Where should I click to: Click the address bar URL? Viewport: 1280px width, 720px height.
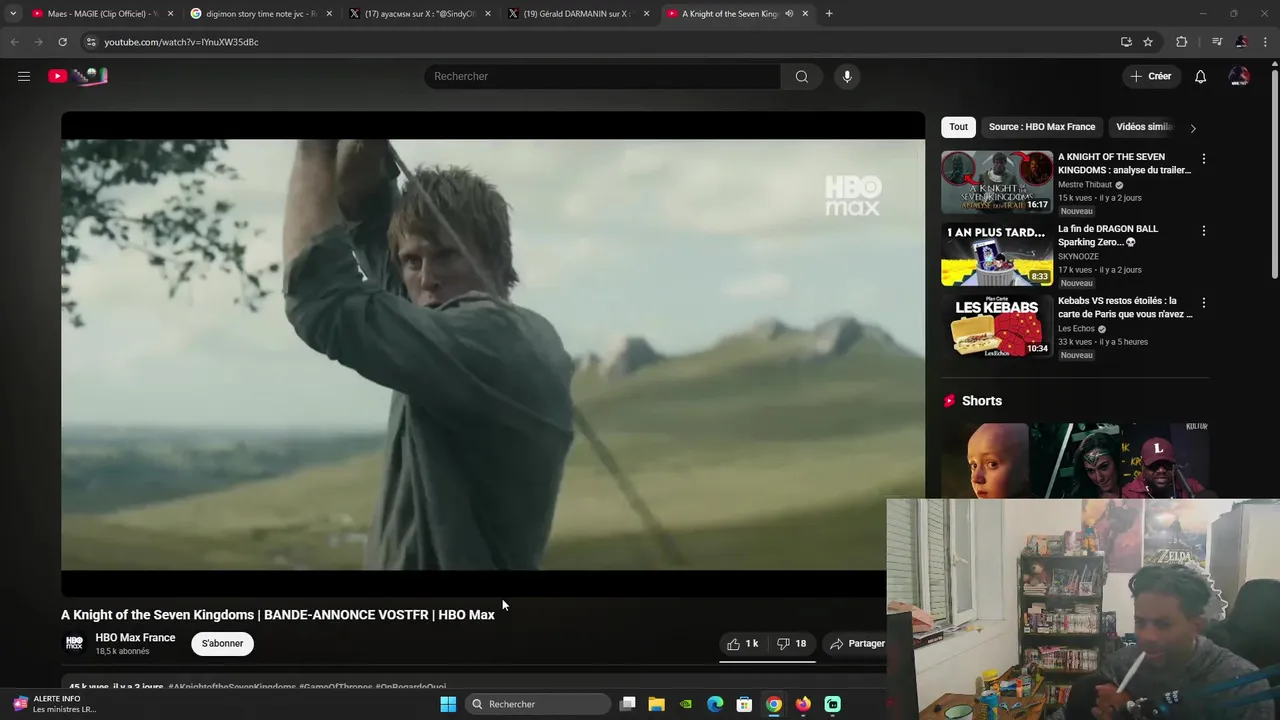[x=181, y=42]
